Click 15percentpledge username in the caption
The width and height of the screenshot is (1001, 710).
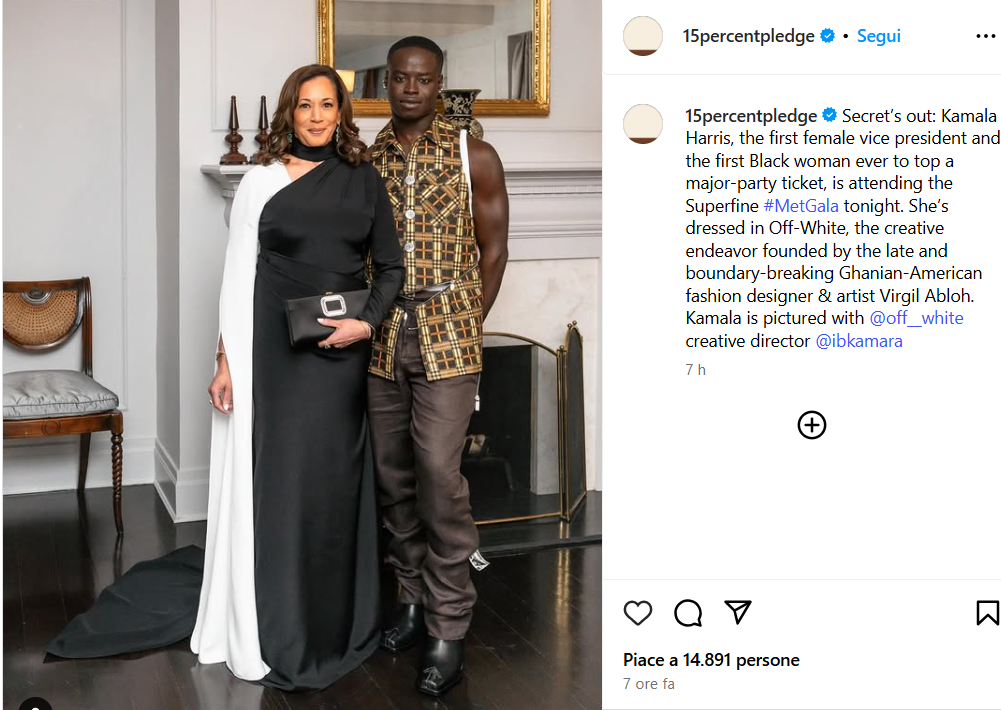coord(751,116)
